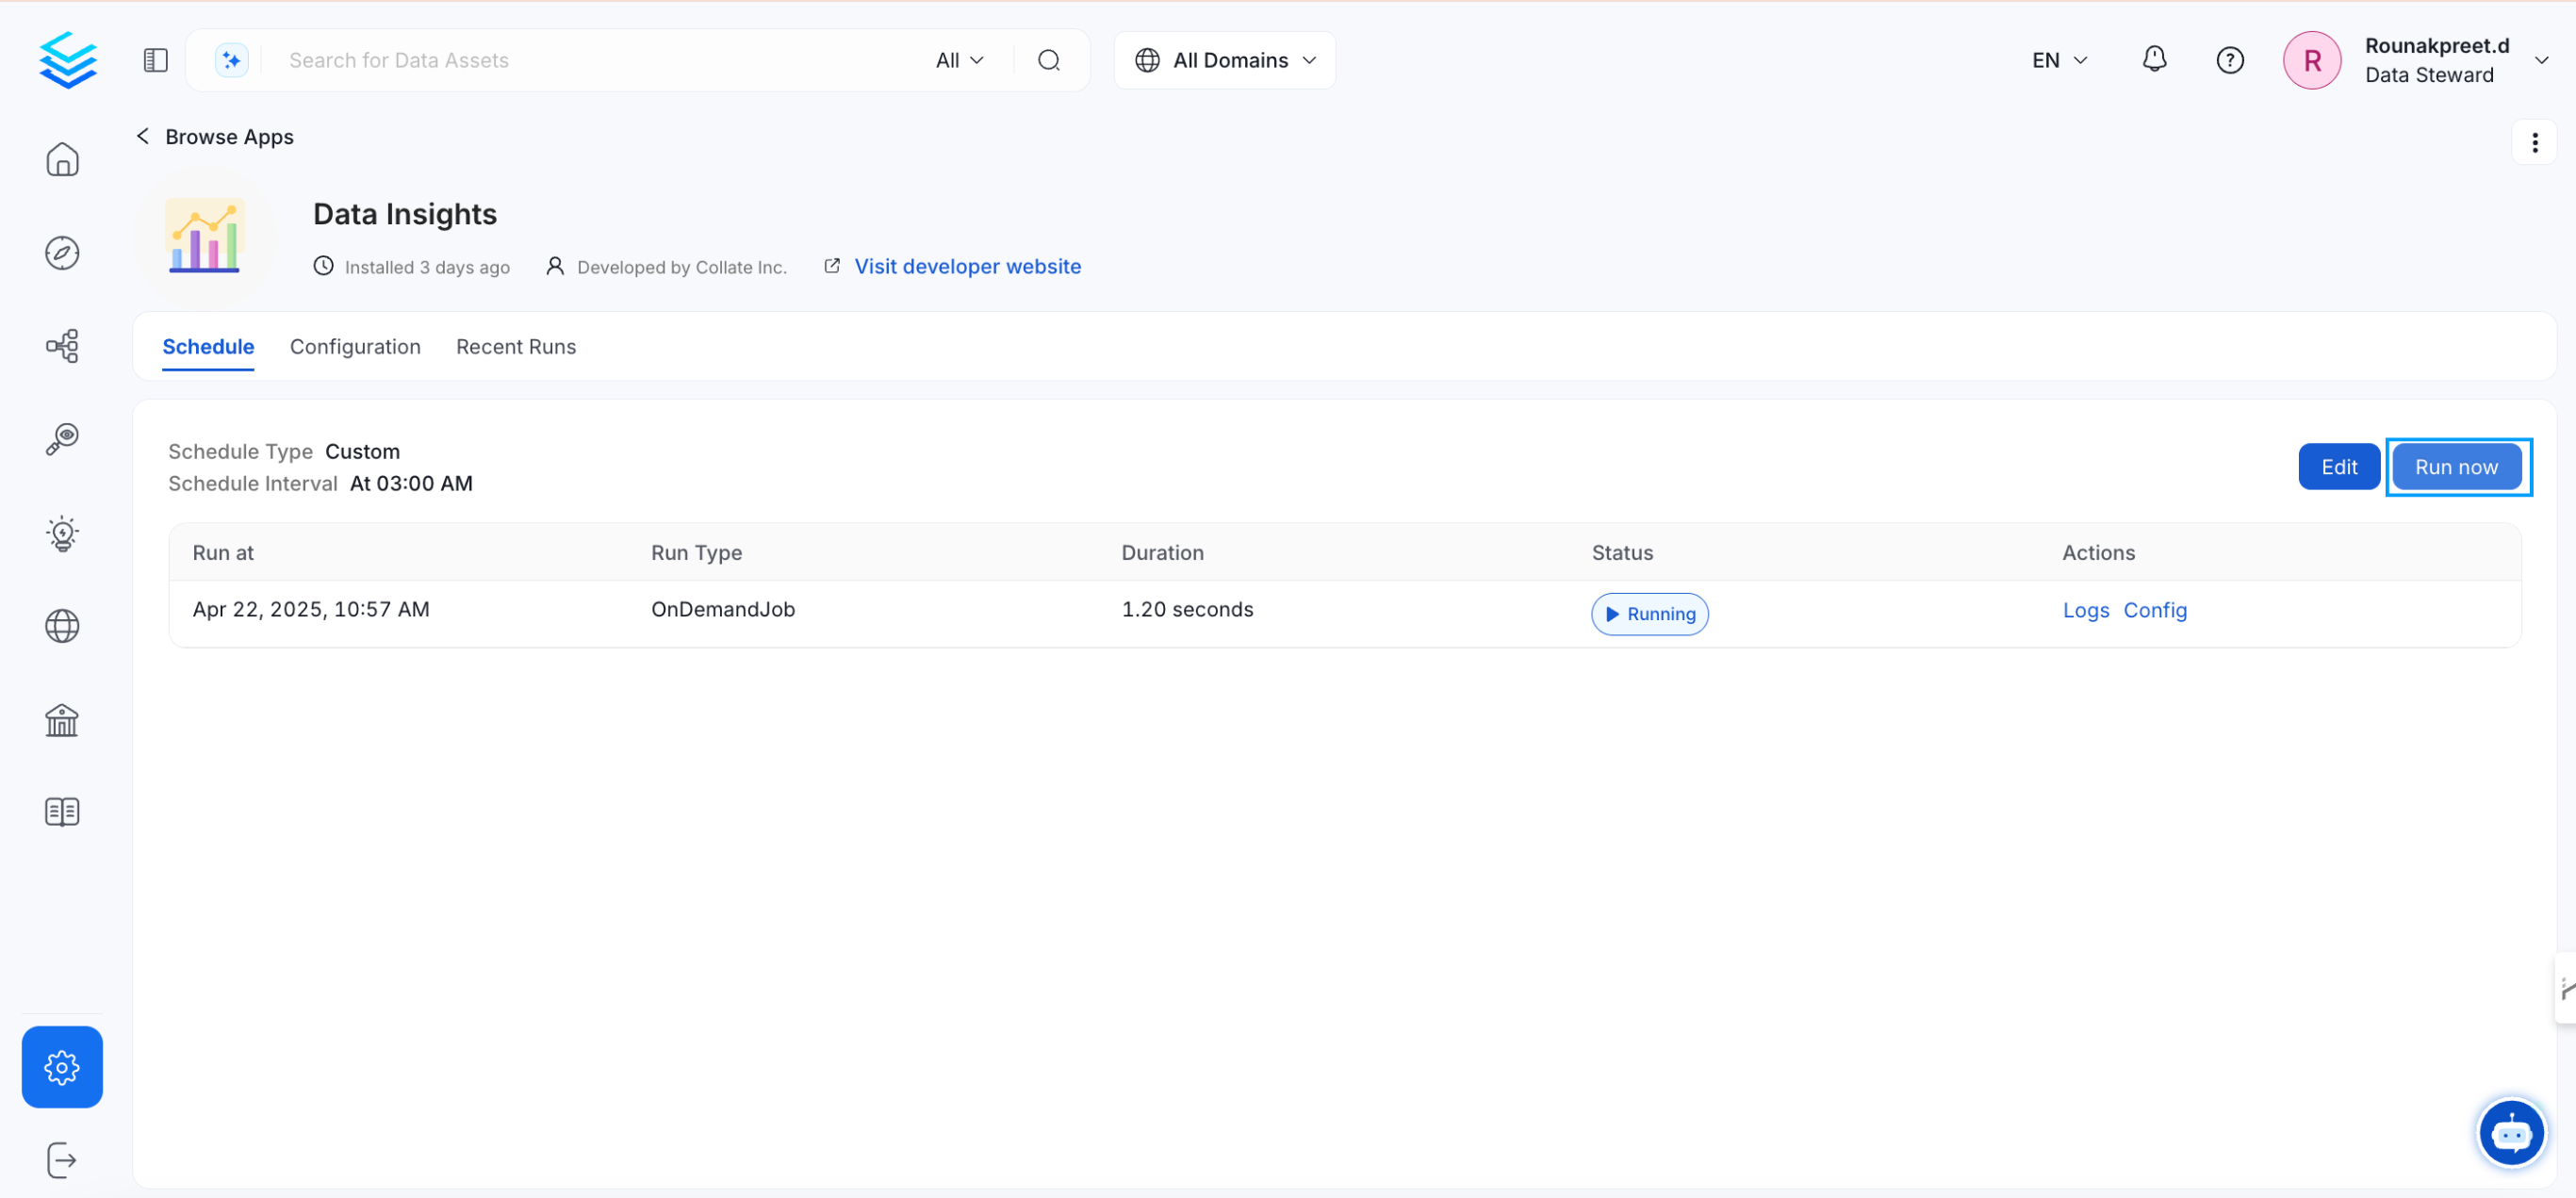Open Insights using the lightbulb icon
2576x1198 pixels.
point(62,533)
